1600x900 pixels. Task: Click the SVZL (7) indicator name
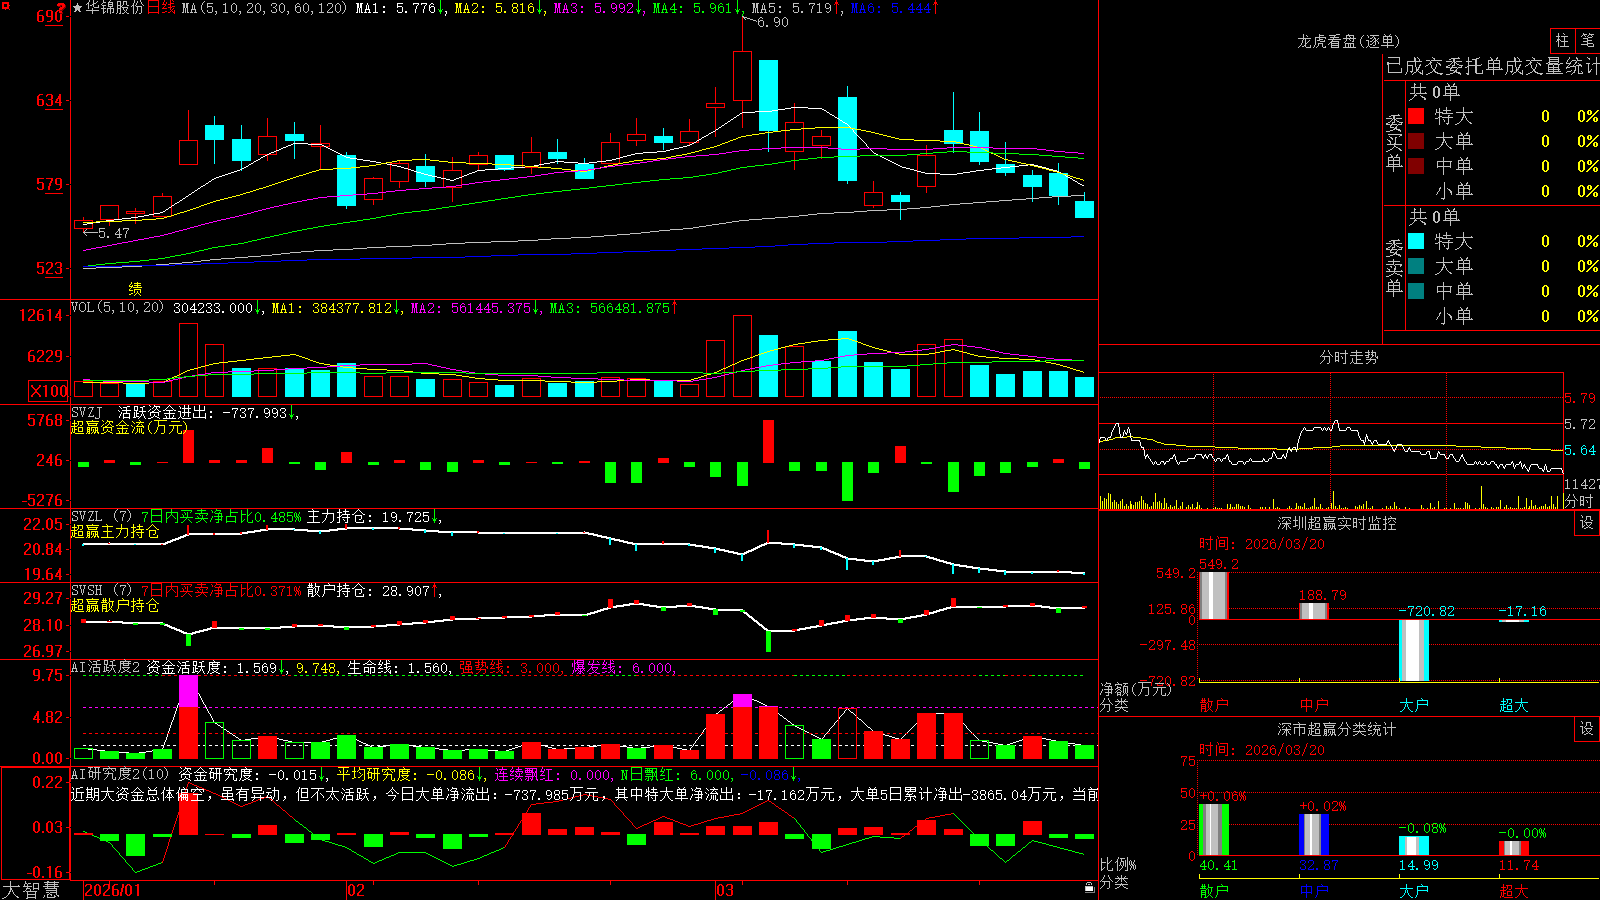(x=101, y=517)
